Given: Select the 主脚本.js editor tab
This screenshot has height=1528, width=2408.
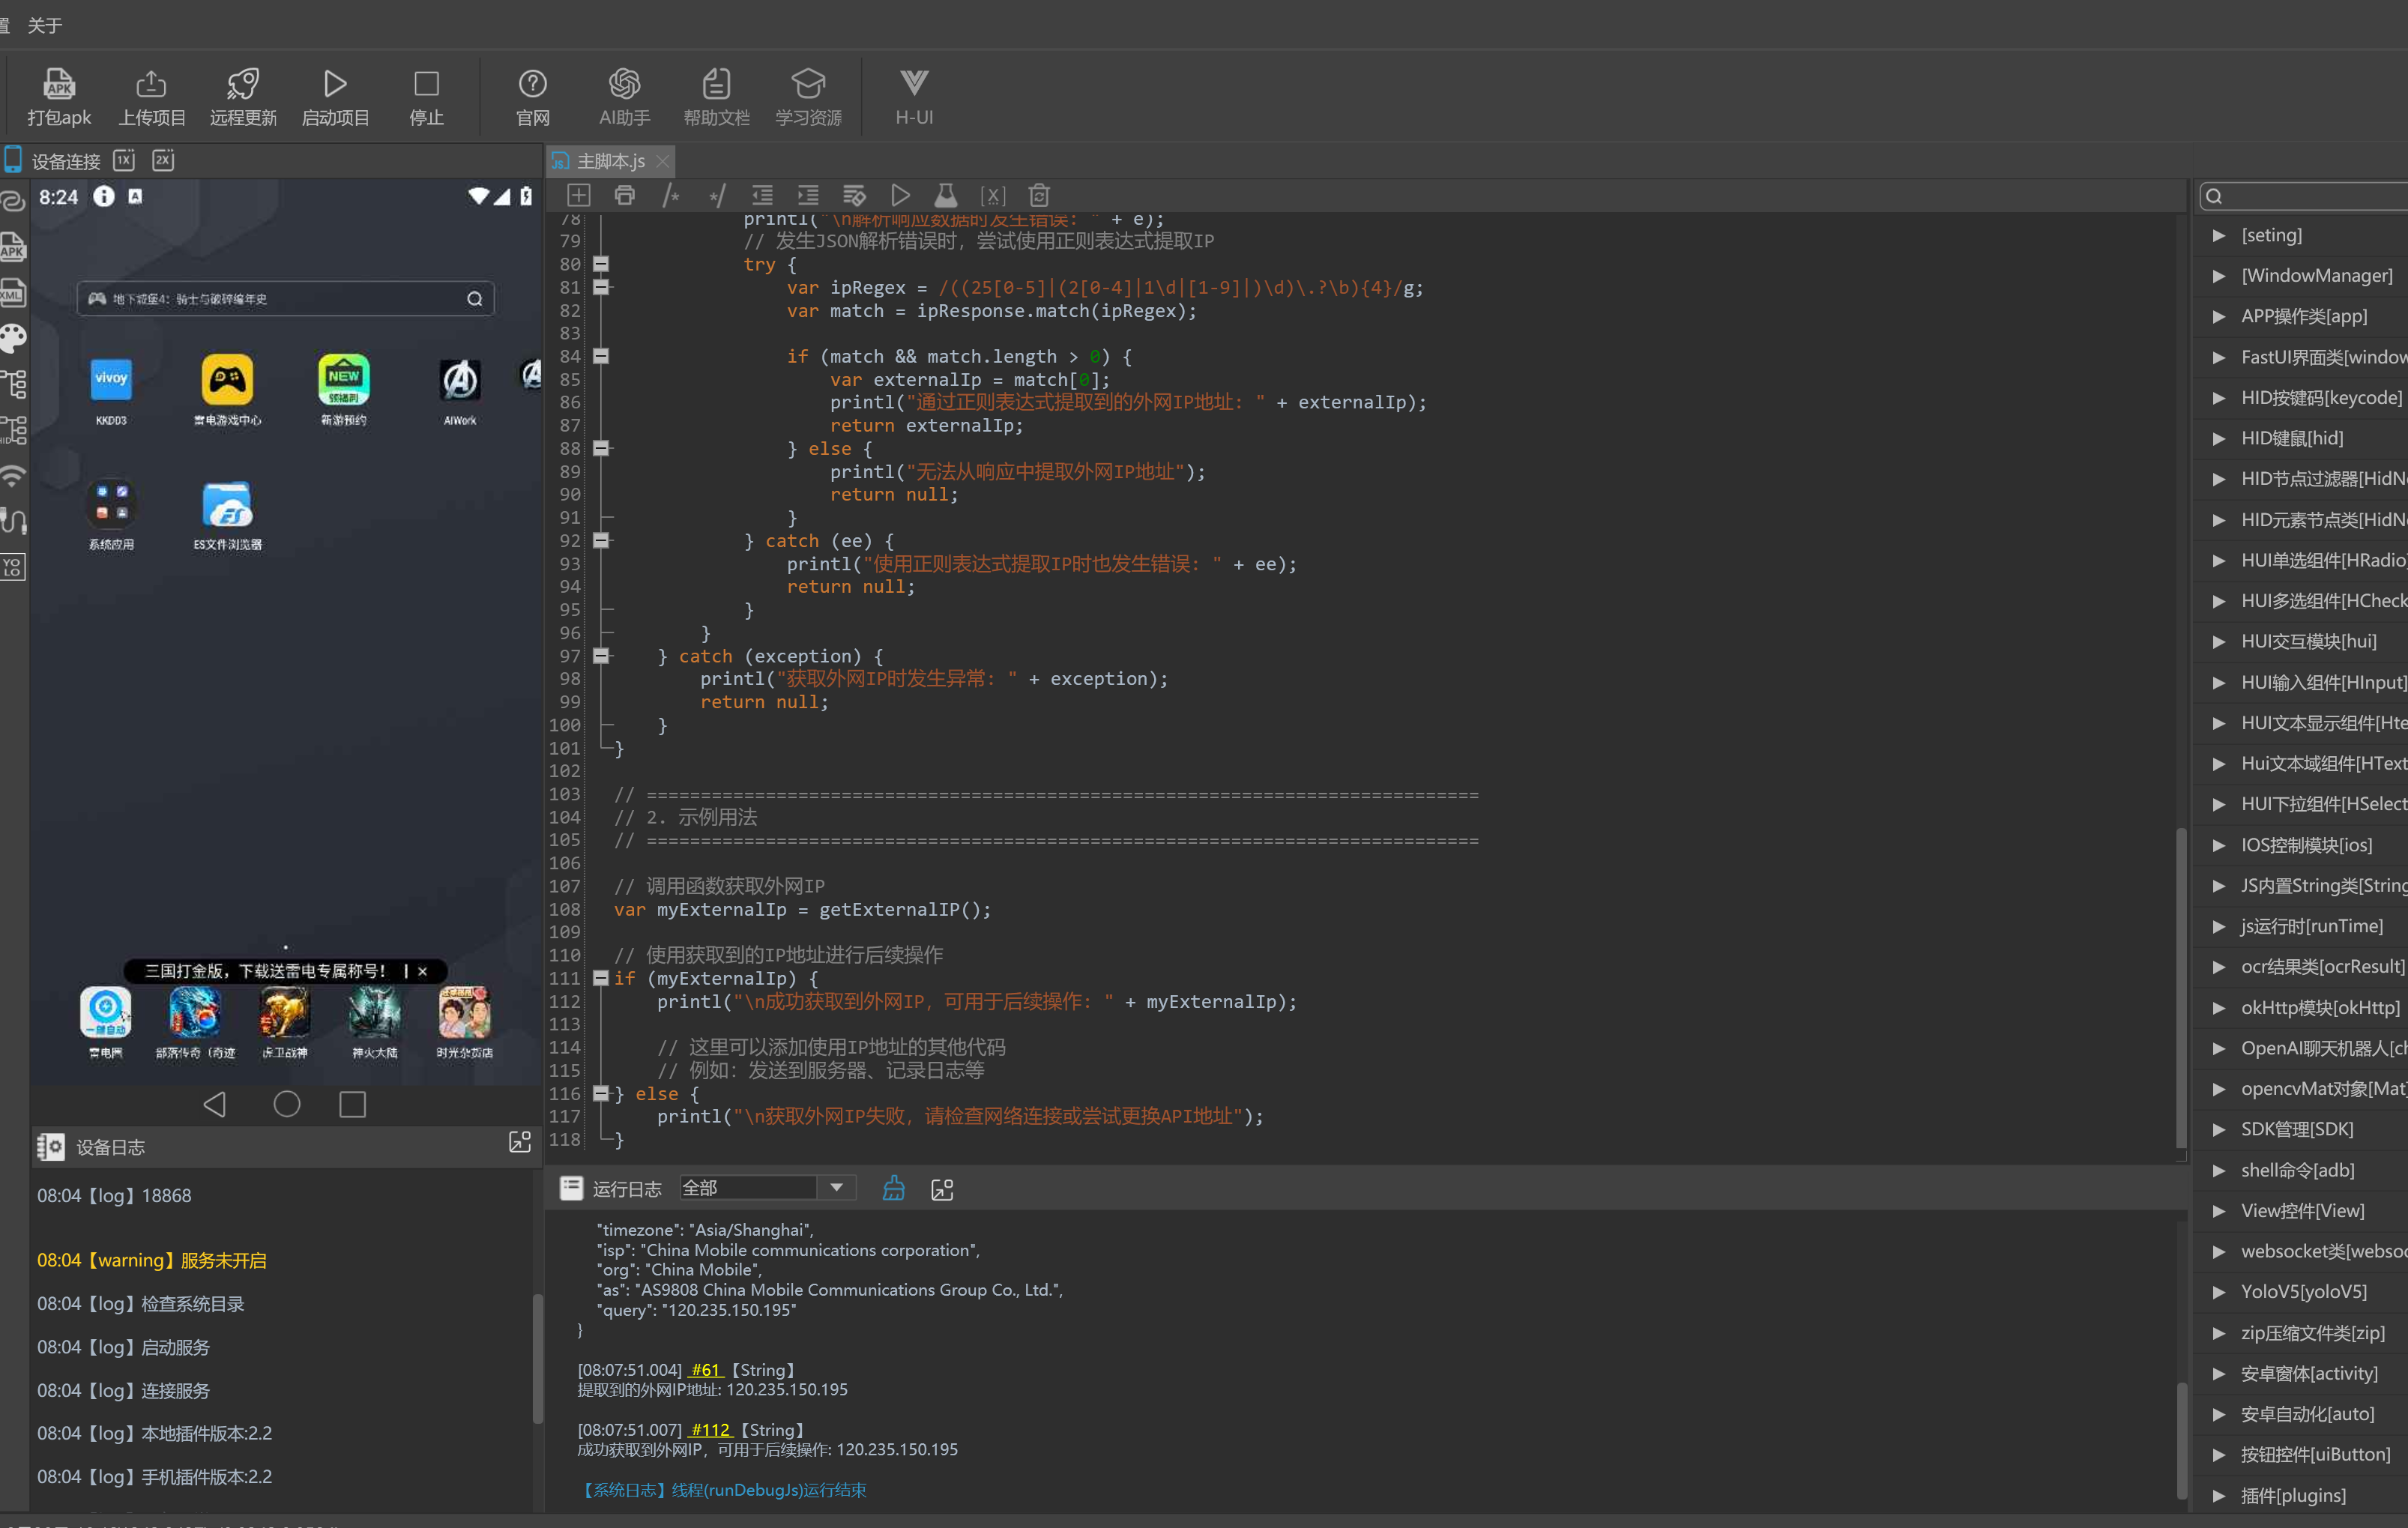Looking at the screenshot, I should [610, 161].
